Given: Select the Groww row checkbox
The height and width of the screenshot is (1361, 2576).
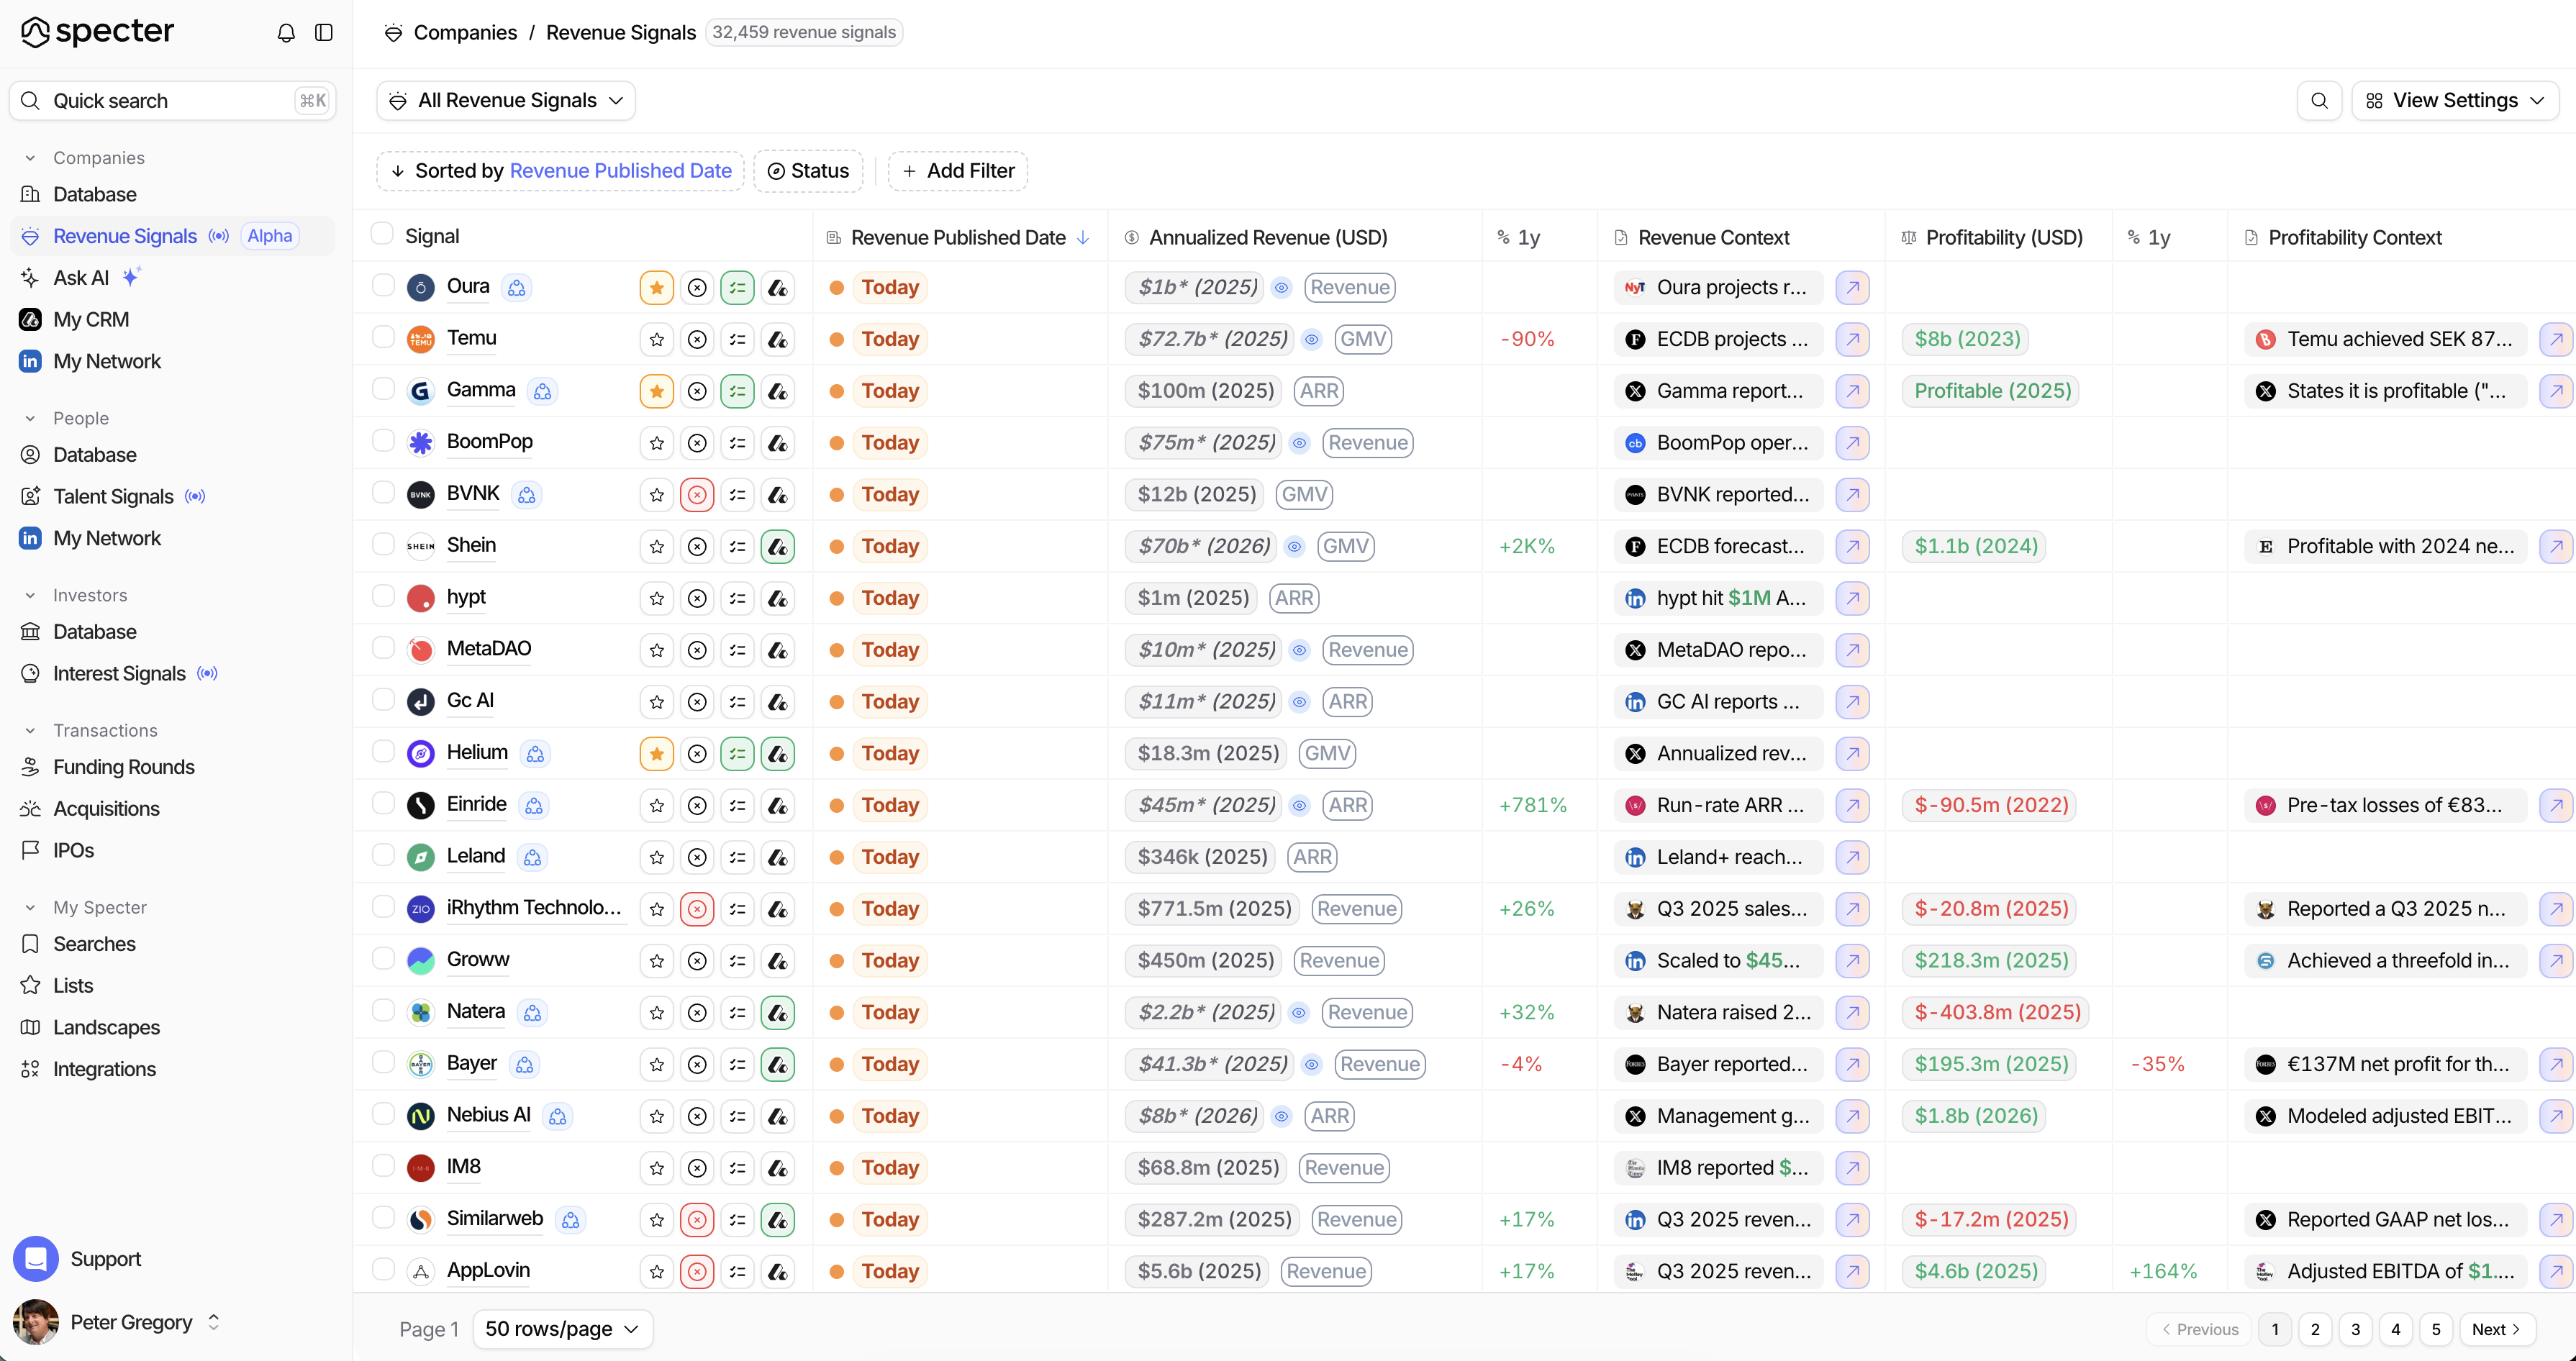Looking at the screenshot, I should click(x=383, y=958).
